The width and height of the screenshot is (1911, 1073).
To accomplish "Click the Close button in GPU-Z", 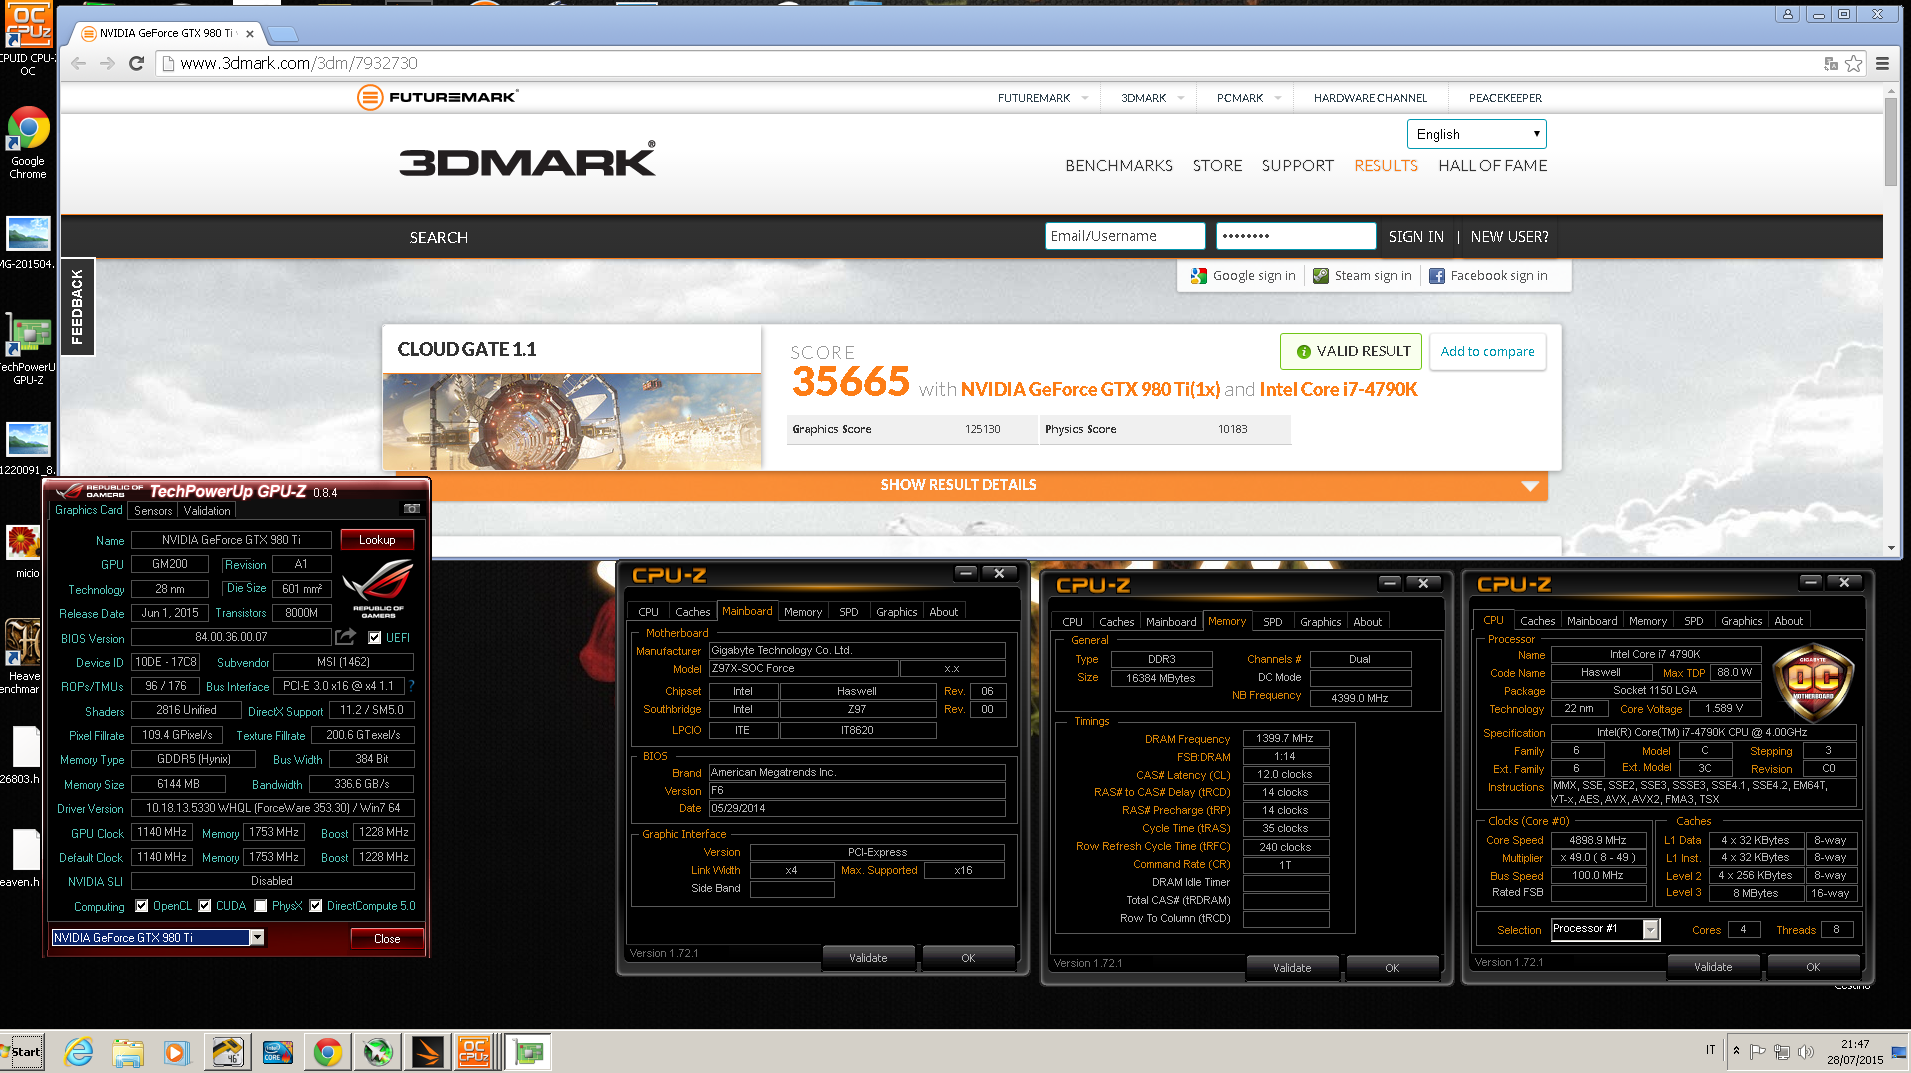I will click(387, 938).
